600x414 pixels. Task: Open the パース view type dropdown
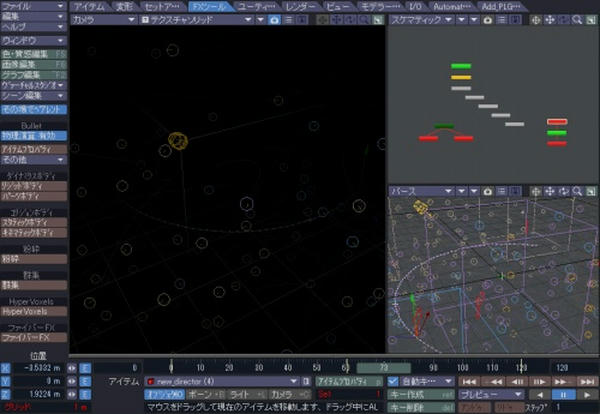(x=422, y=191)
